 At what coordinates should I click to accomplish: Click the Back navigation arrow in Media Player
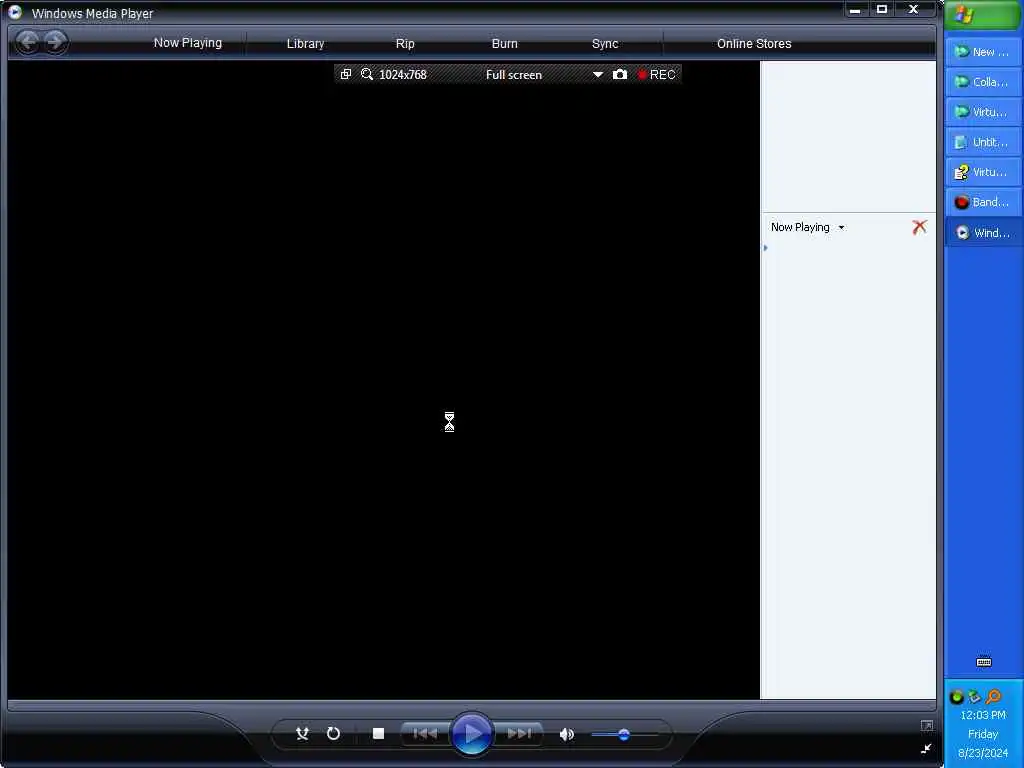point(27,43)
